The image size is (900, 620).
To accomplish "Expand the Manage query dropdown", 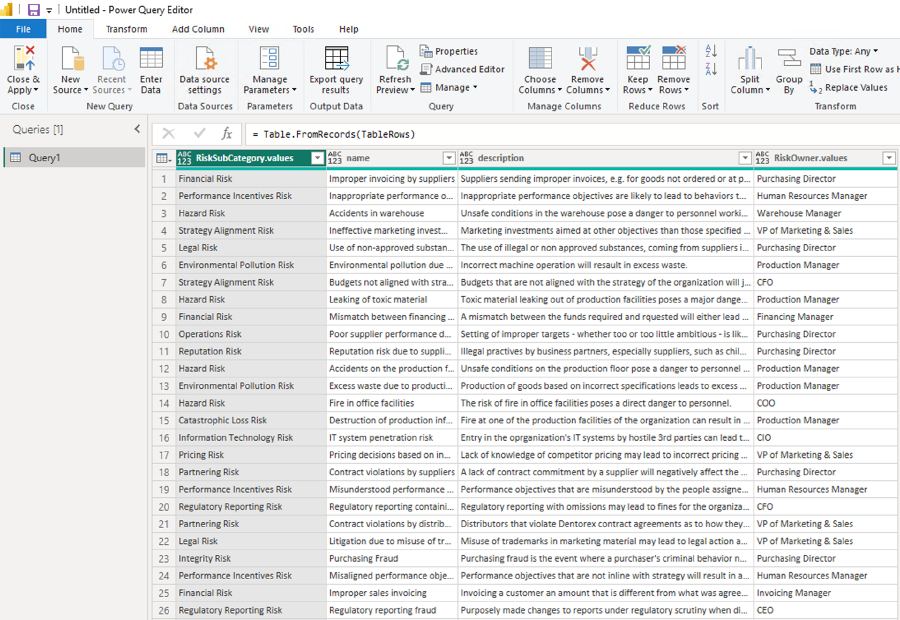I will pyautogui.click(x=449, y=87).
